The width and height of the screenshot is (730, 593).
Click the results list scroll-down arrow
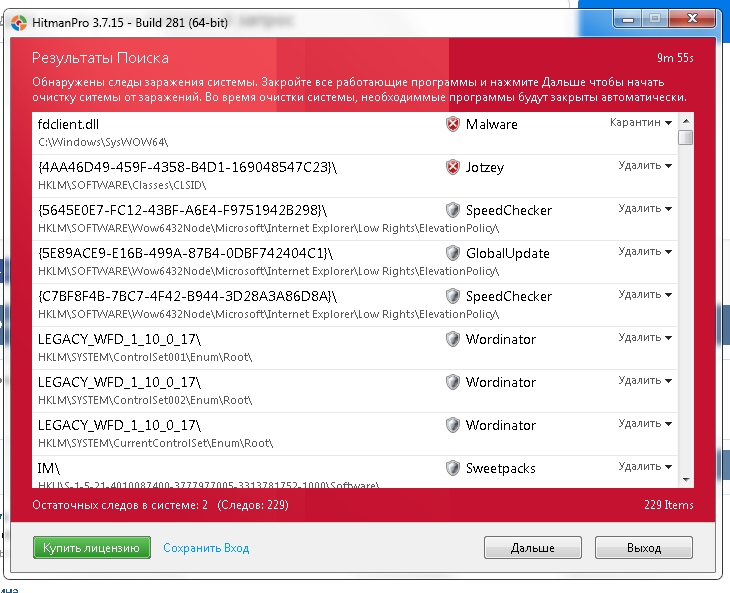(x=686, y=480)
